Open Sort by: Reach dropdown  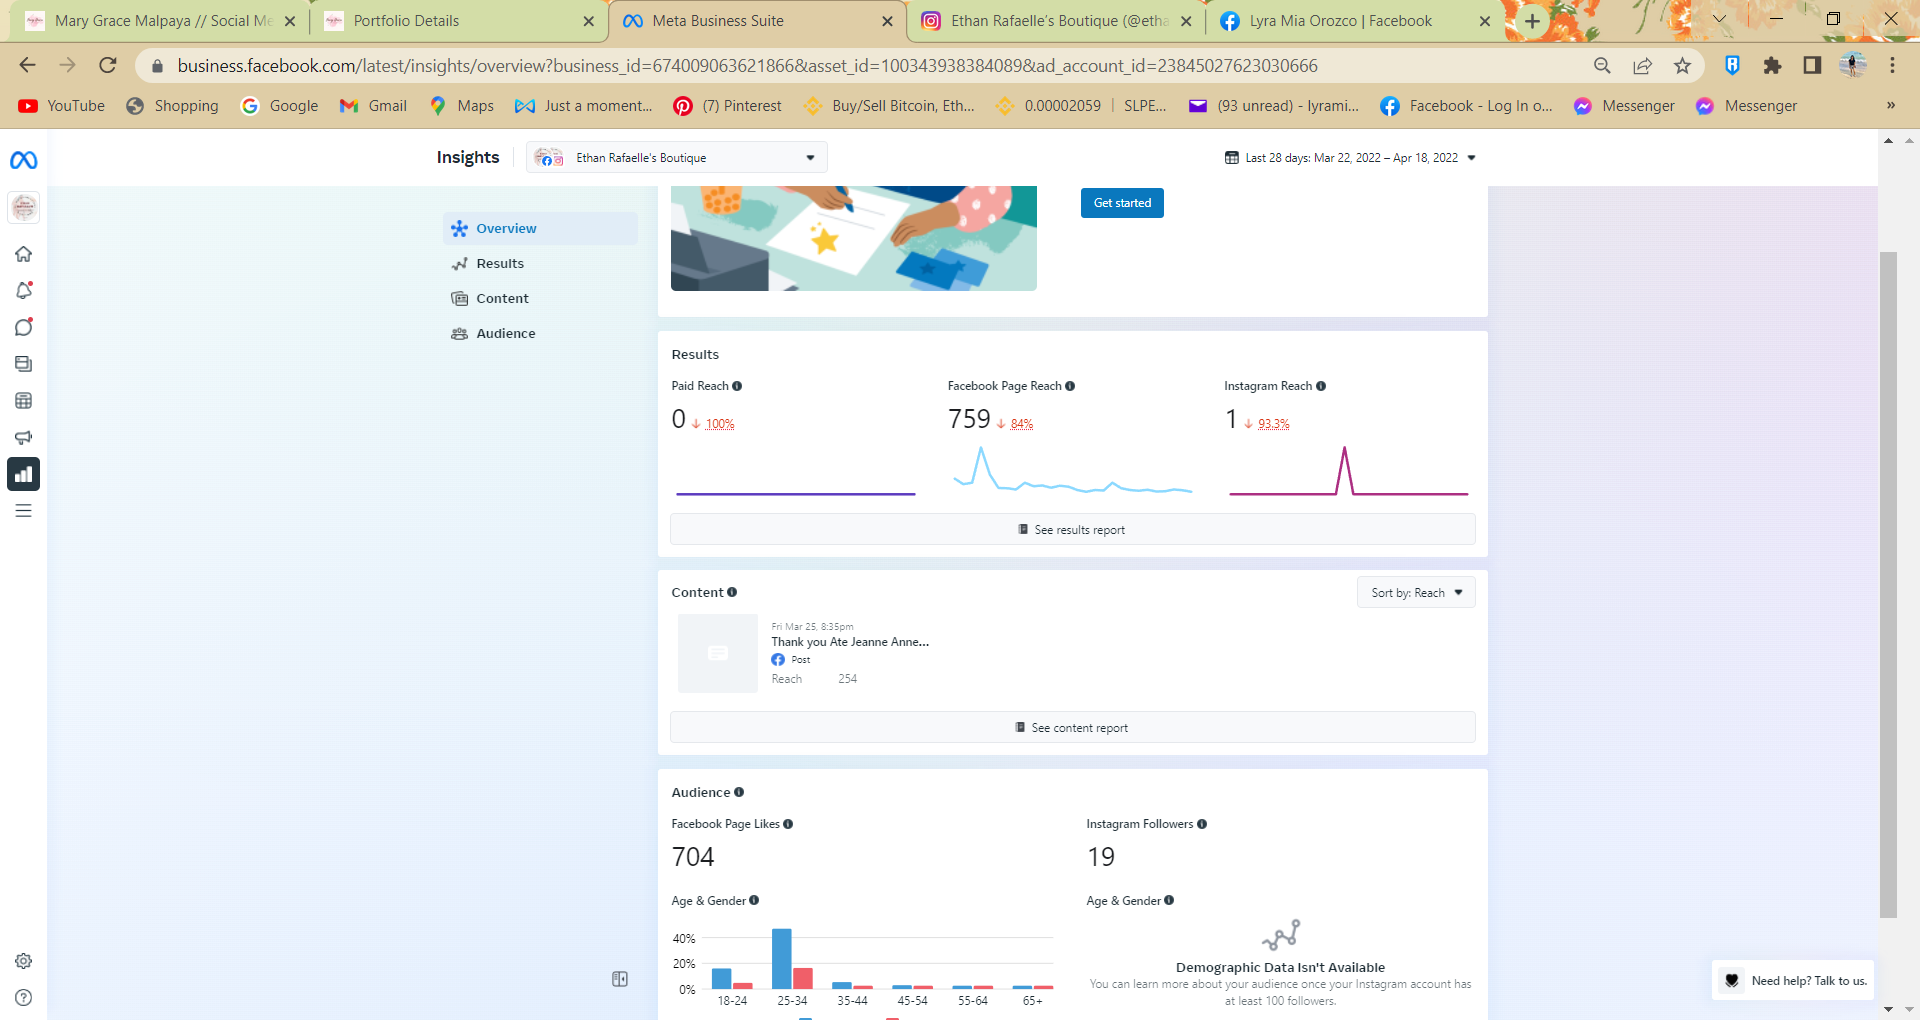tap(1416, 593)
